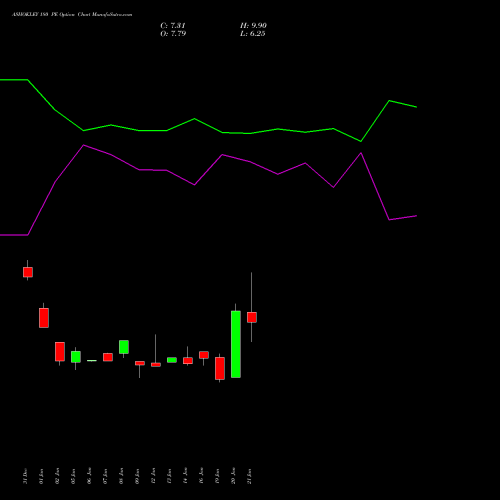Select the green candle for 08 Jan
Image resolution: width=500 pixels, height=500 pixels.
click(x=124, y=347)
